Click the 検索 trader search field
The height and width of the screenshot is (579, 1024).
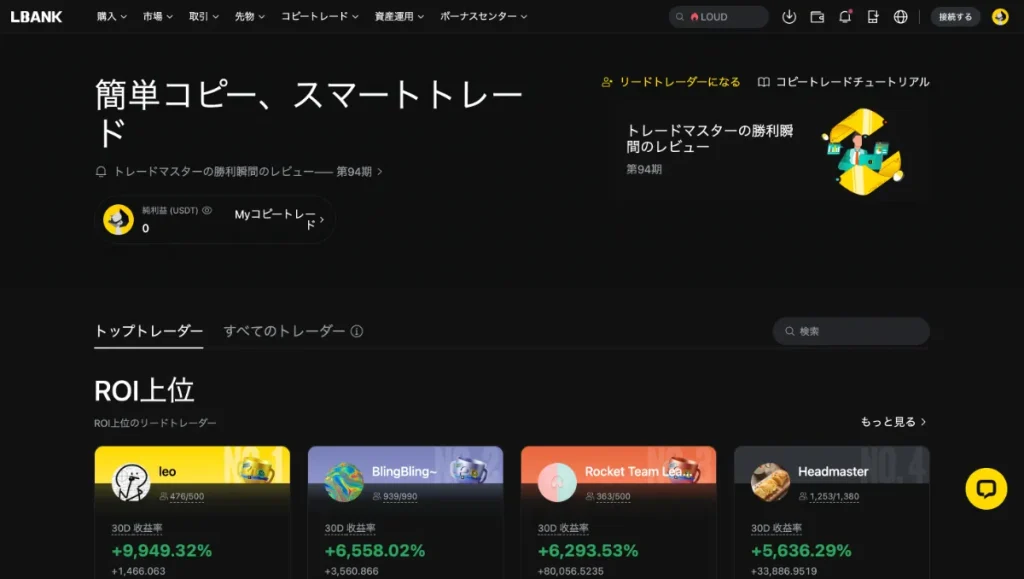pos(850,330)
